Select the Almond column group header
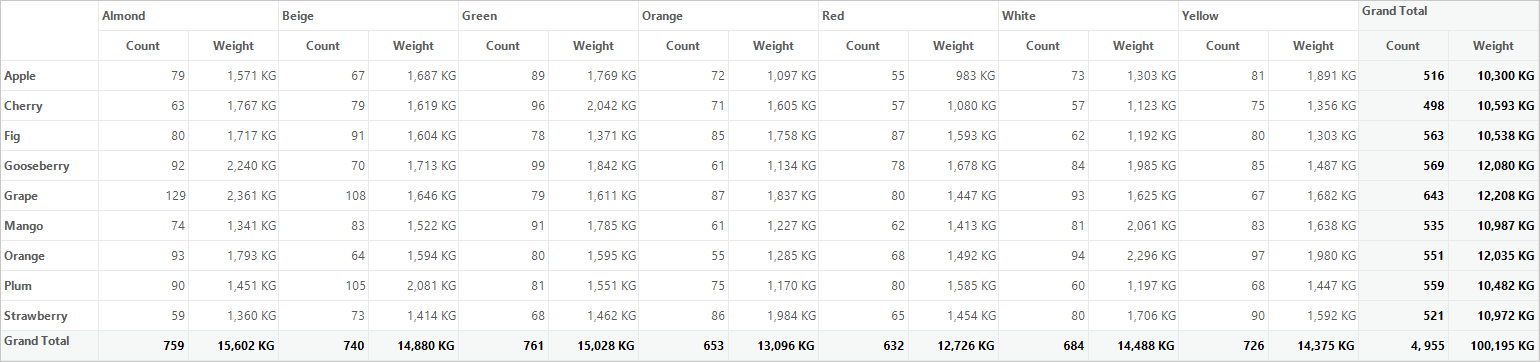Screen dimensions: 1540x362 pyautogui.click(x=188, y=16)
